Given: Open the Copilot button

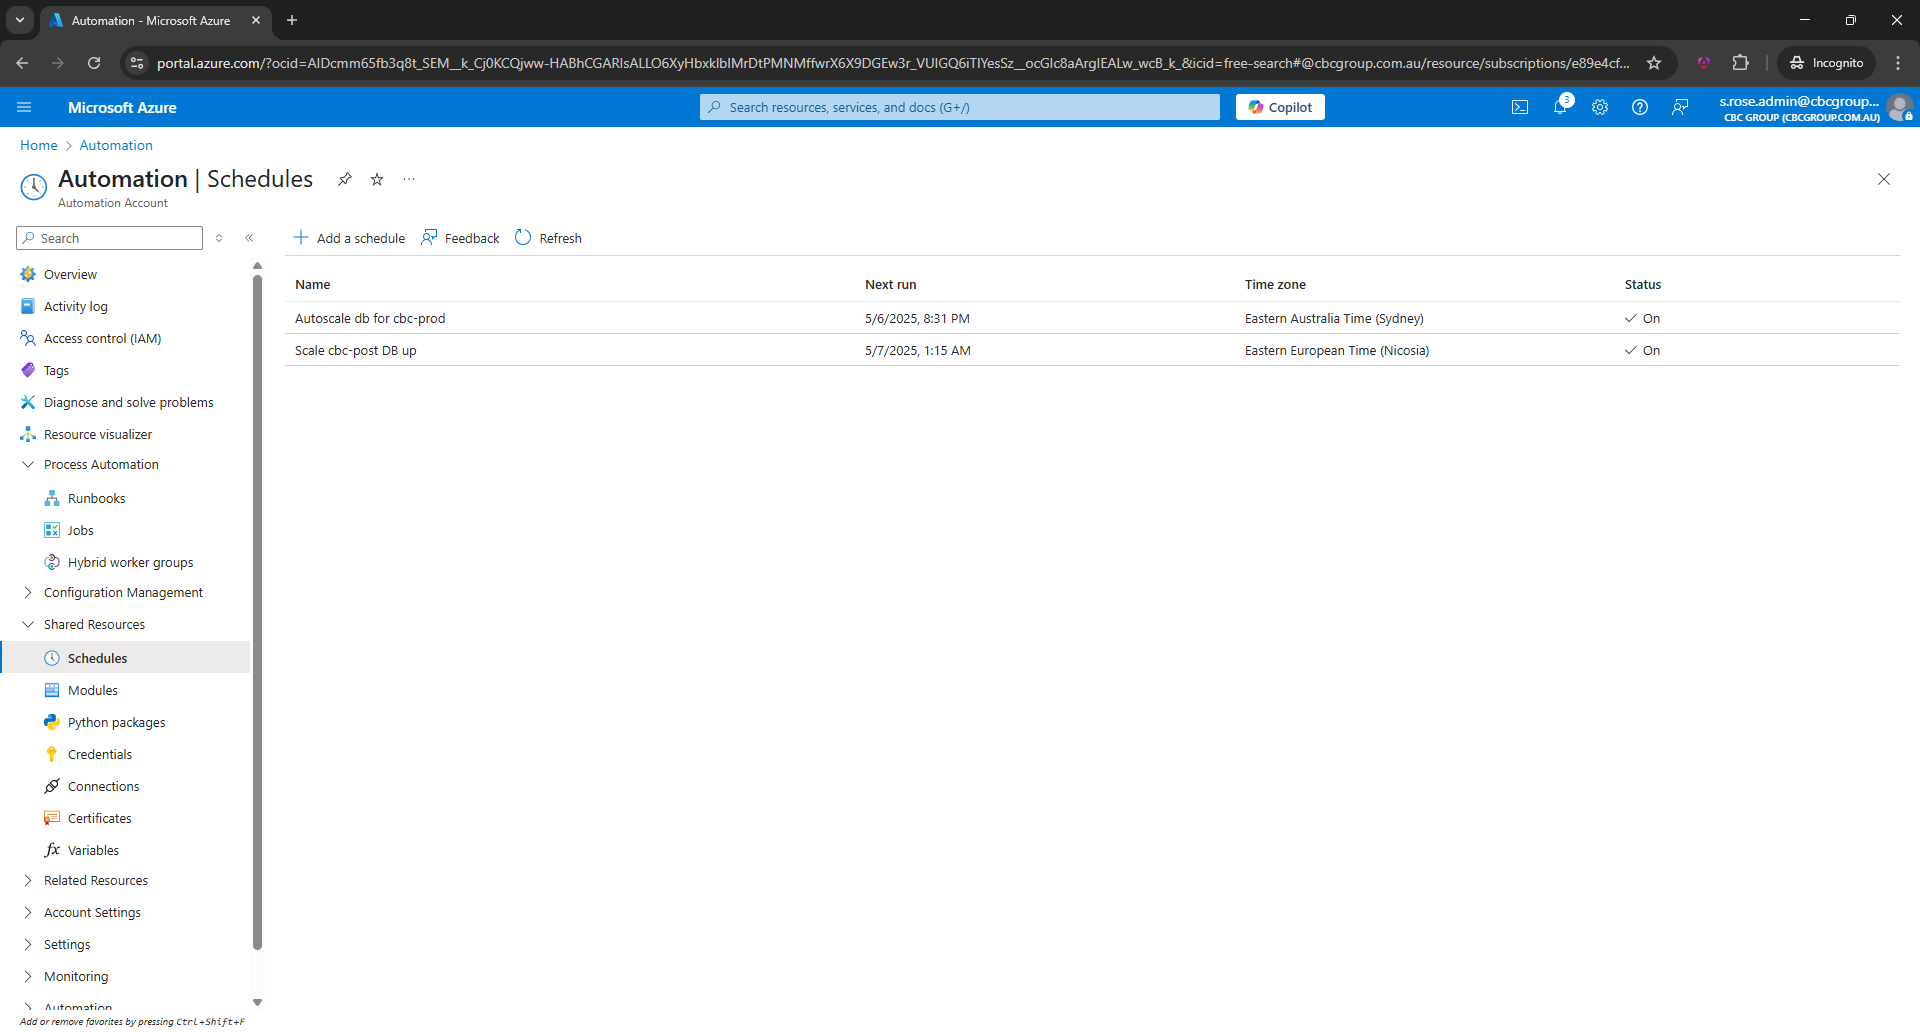Looking at the screenshot, I should pyautogui.click(x=1280, y=107).
